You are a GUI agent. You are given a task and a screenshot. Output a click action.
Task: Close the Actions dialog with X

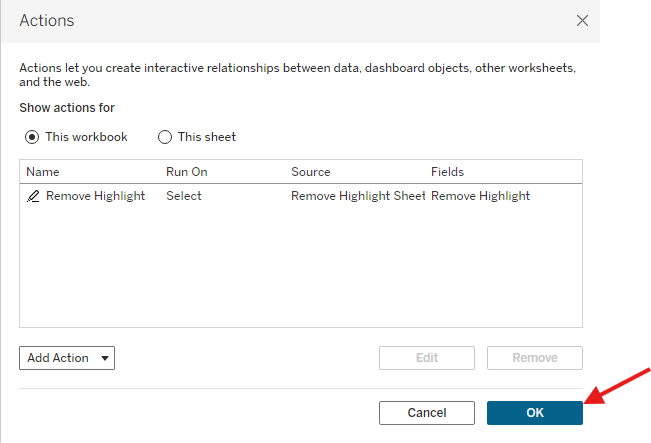pos(583,20)
